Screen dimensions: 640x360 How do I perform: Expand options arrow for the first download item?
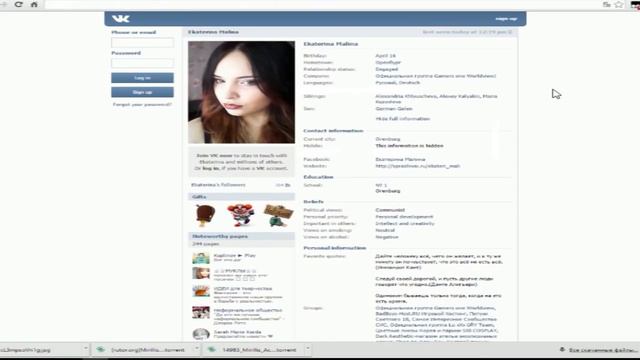(x=85, y=349)
